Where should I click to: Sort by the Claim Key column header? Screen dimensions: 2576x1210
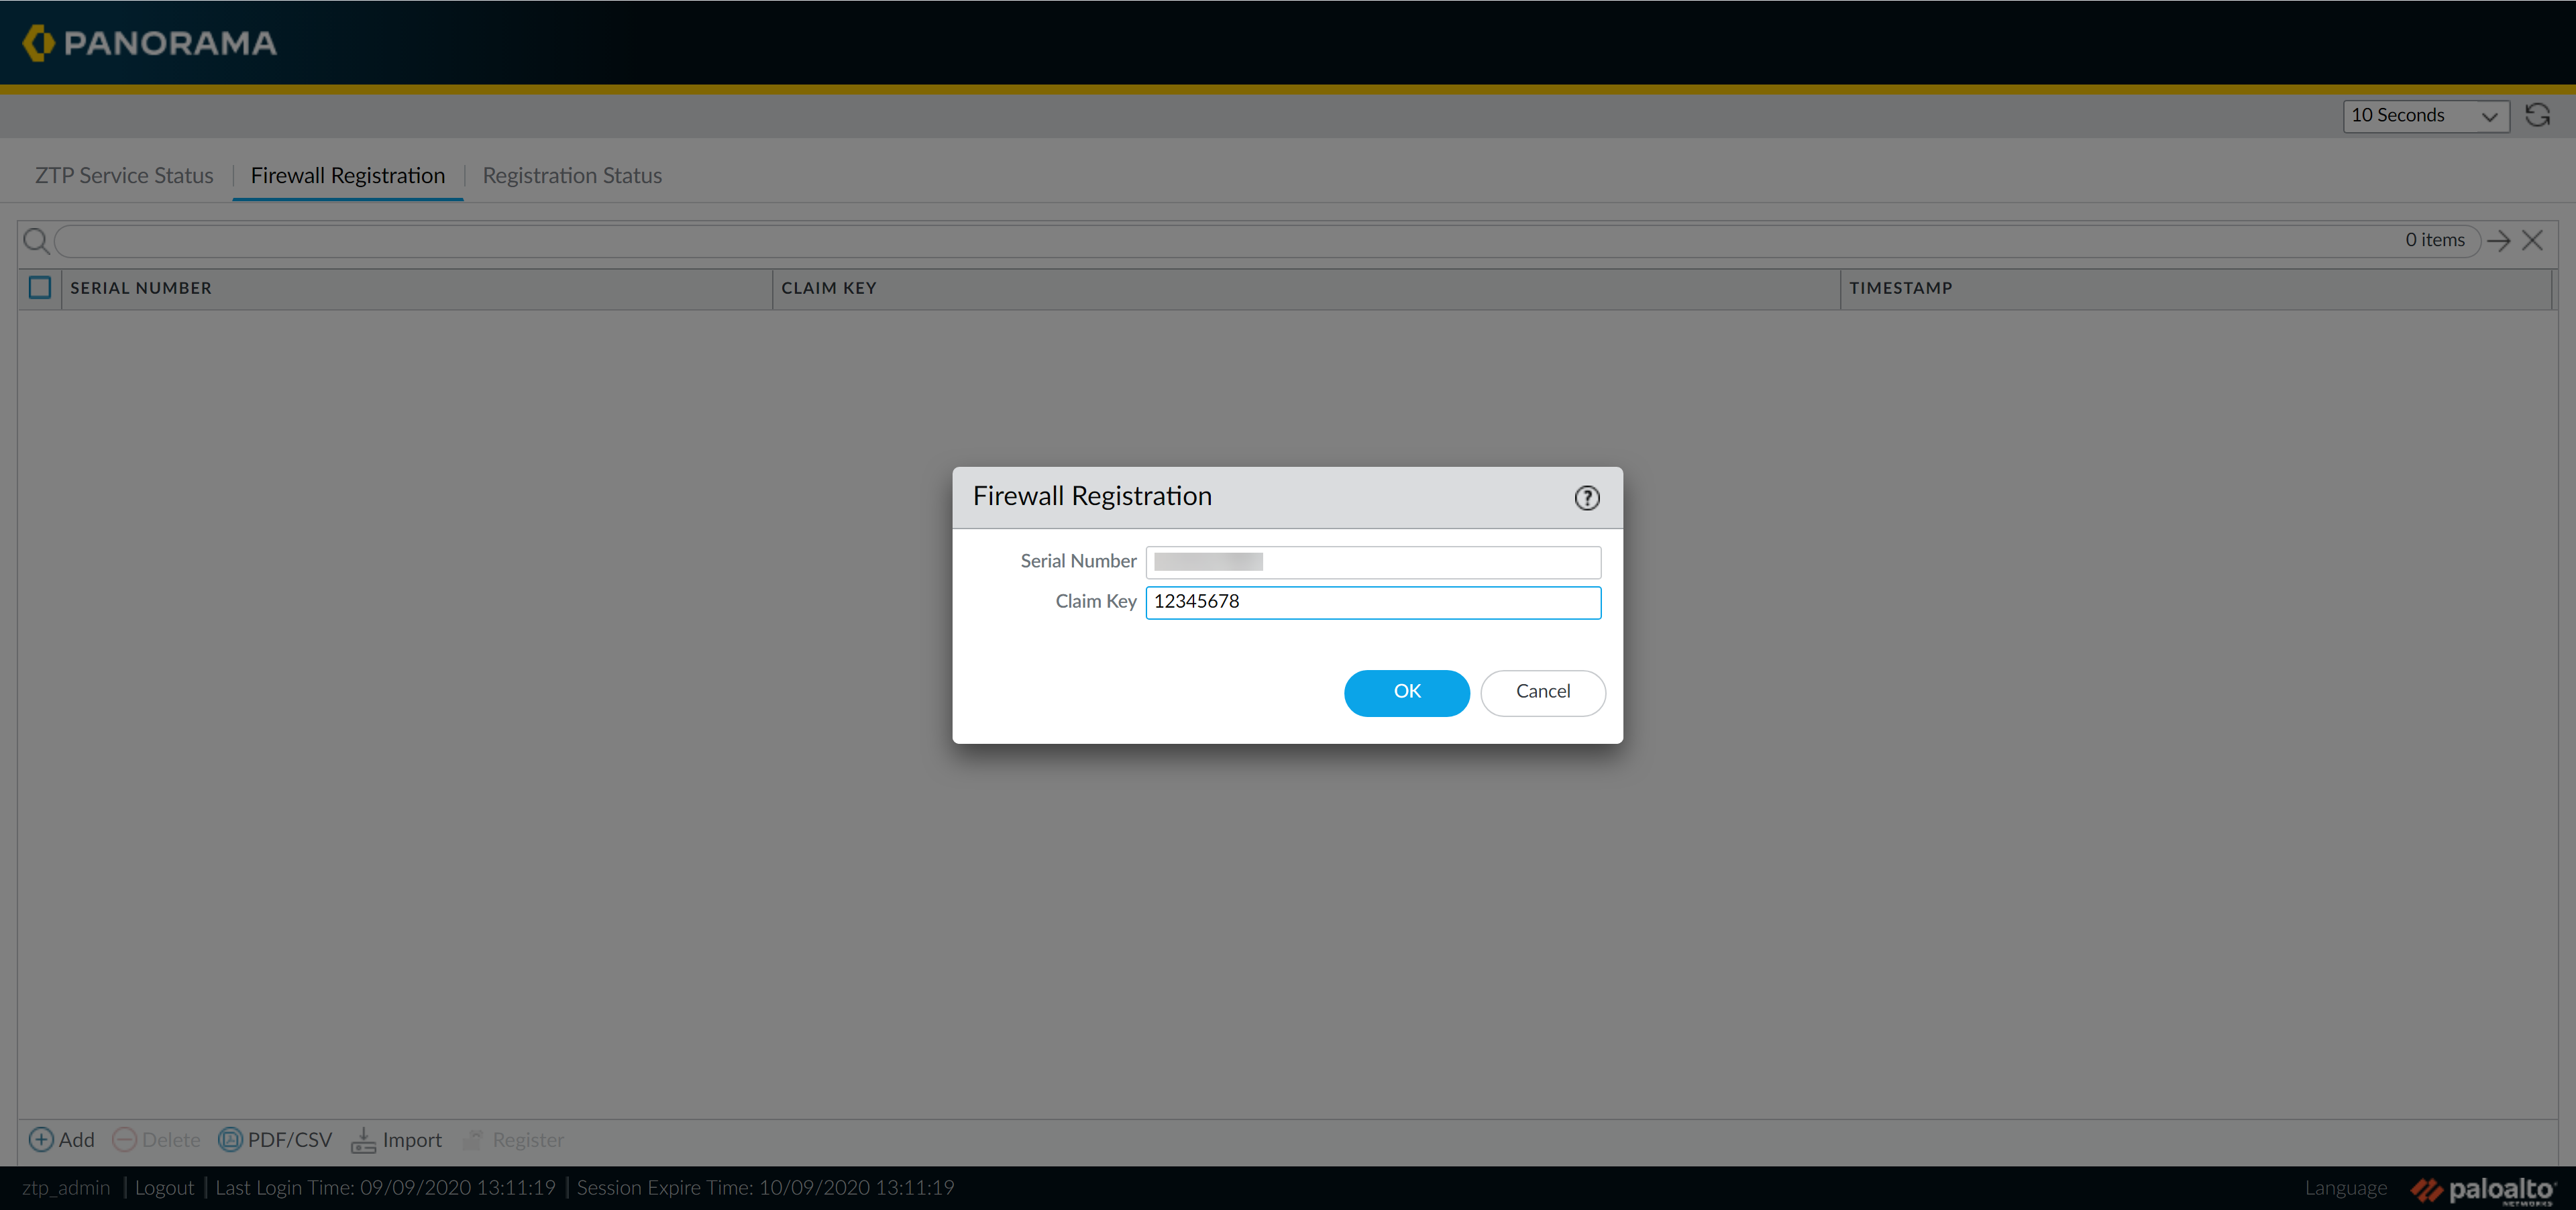828,288
